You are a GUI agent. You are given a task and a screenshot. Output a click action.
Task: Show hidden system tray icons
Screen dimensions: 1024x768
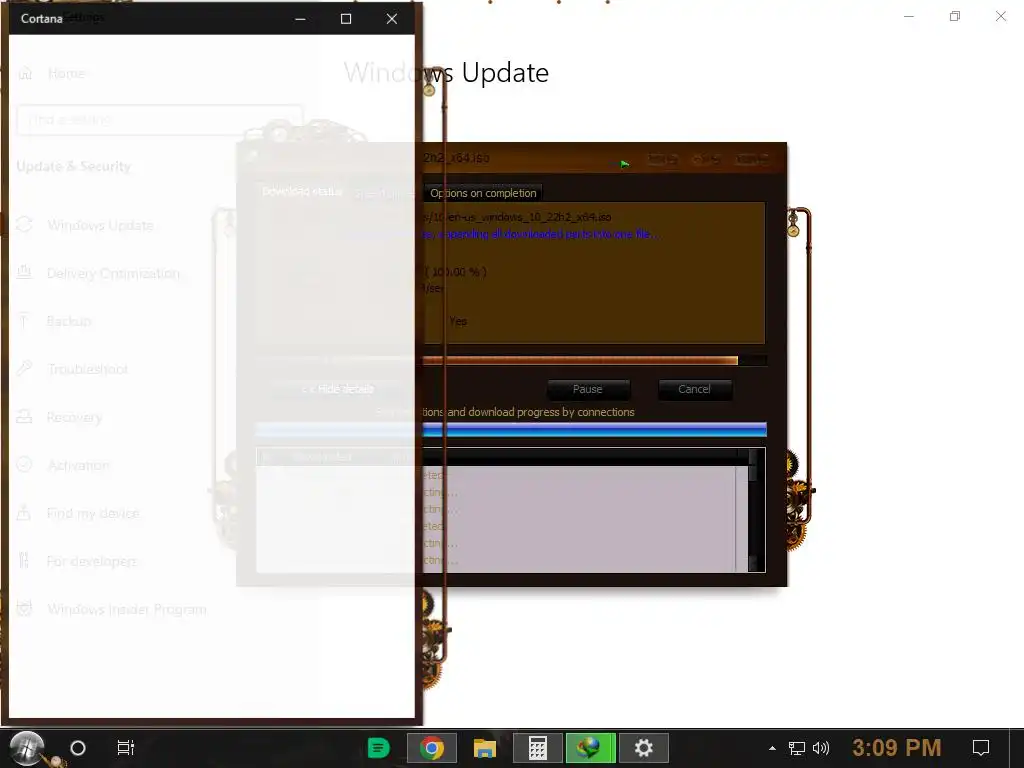tap(773, 748)
